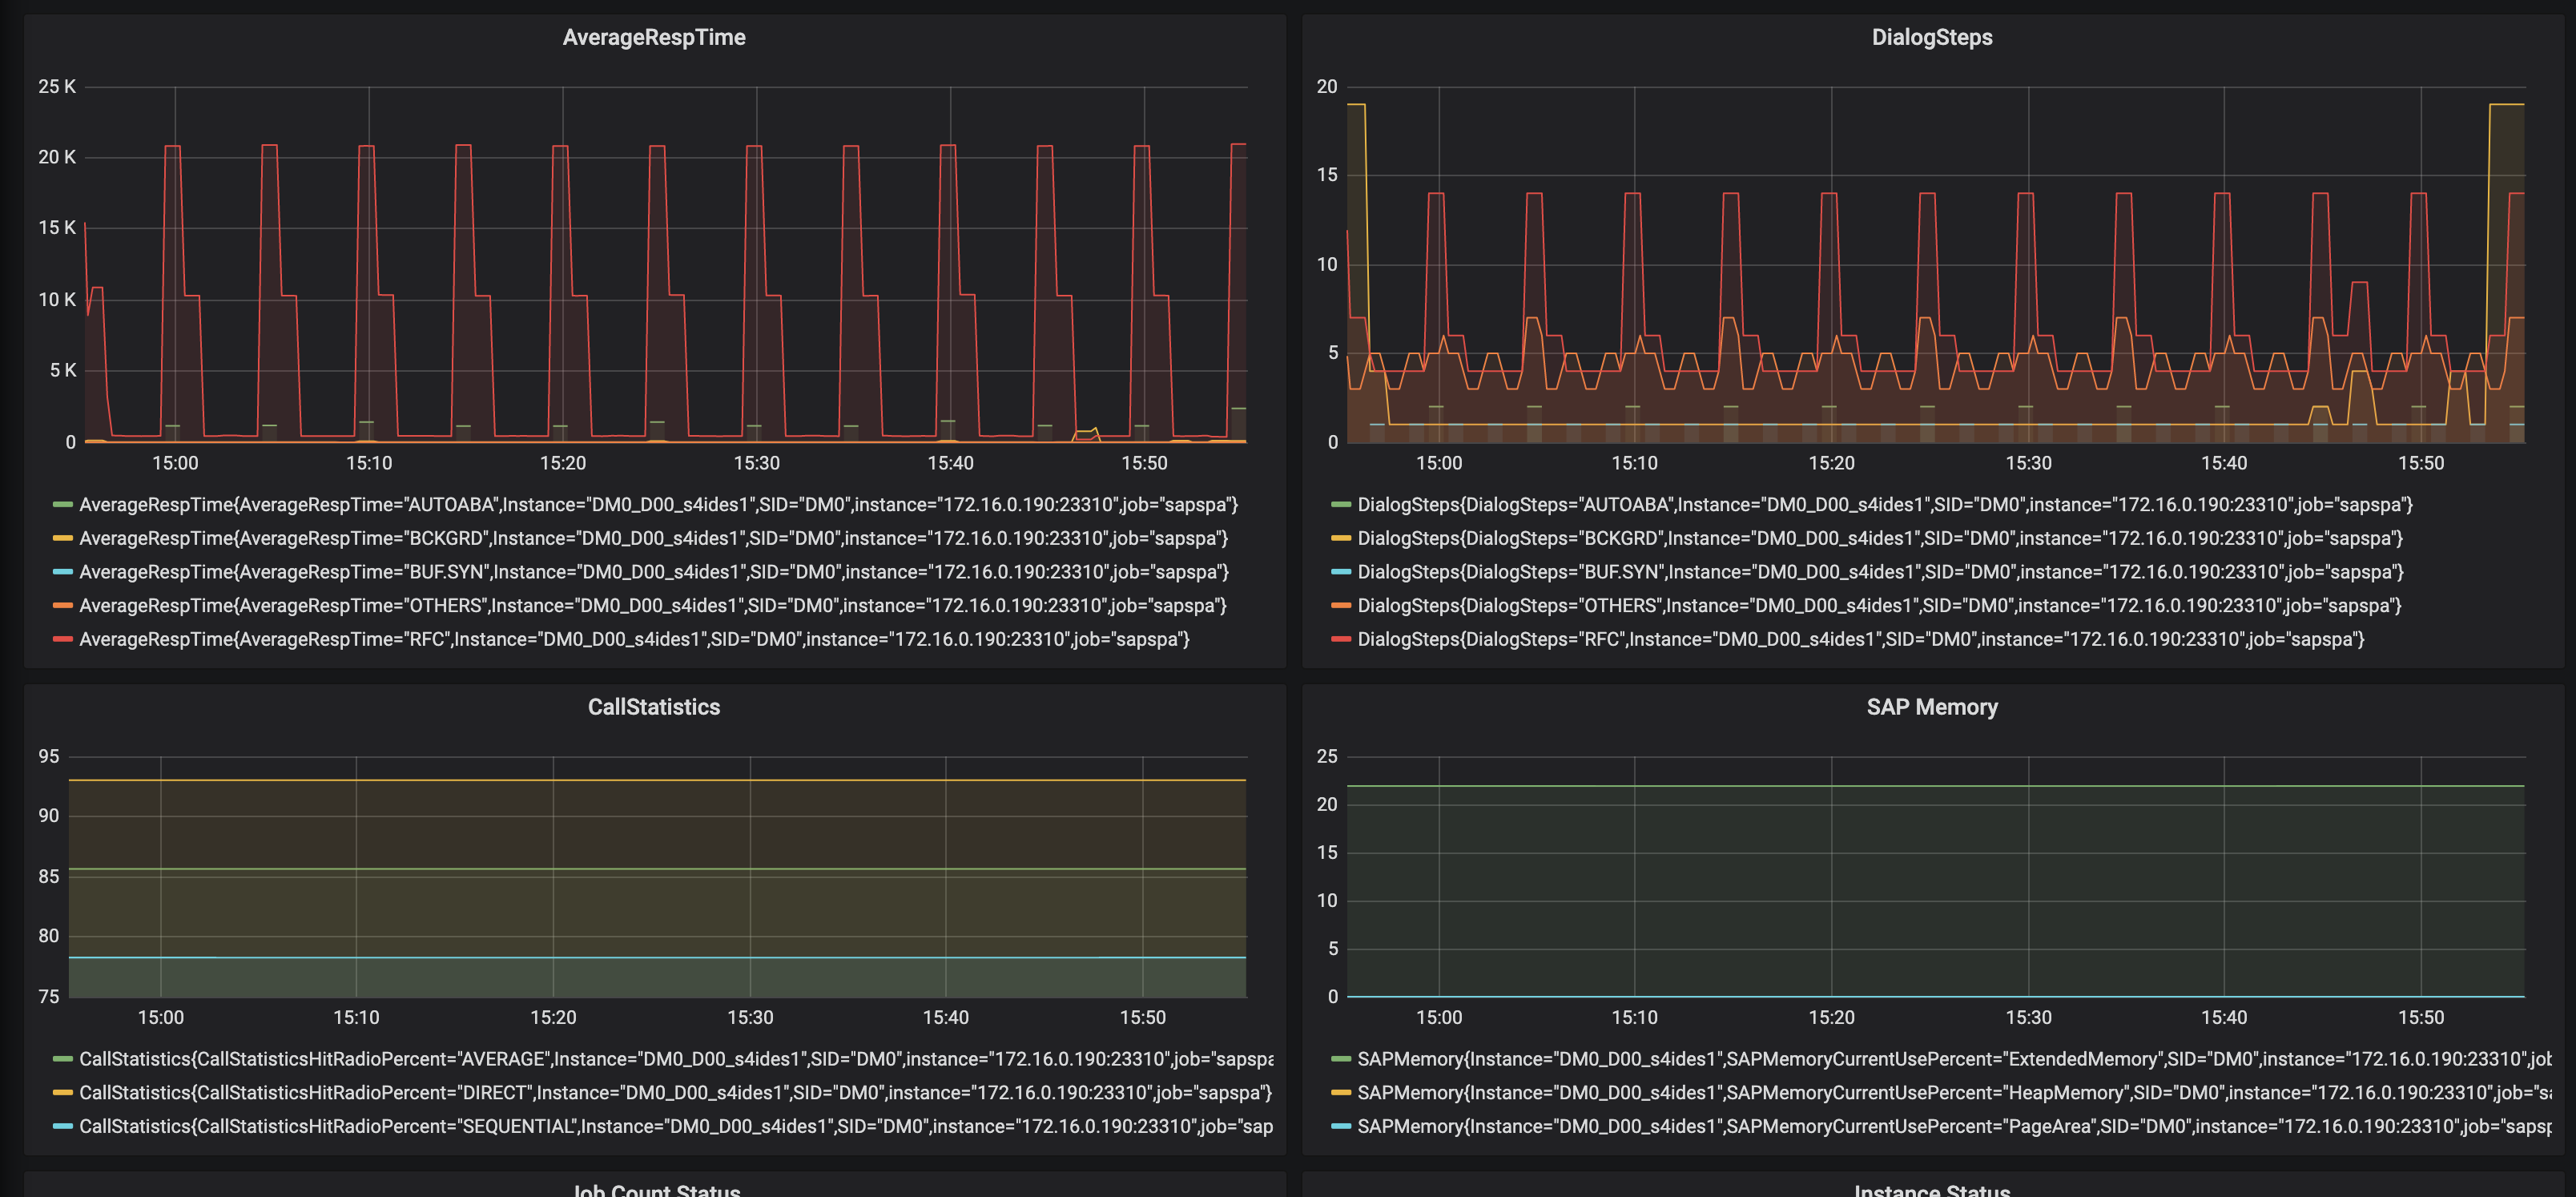Click the Instance Status panel title

pyautogui.click(x=1931, y=1190)
